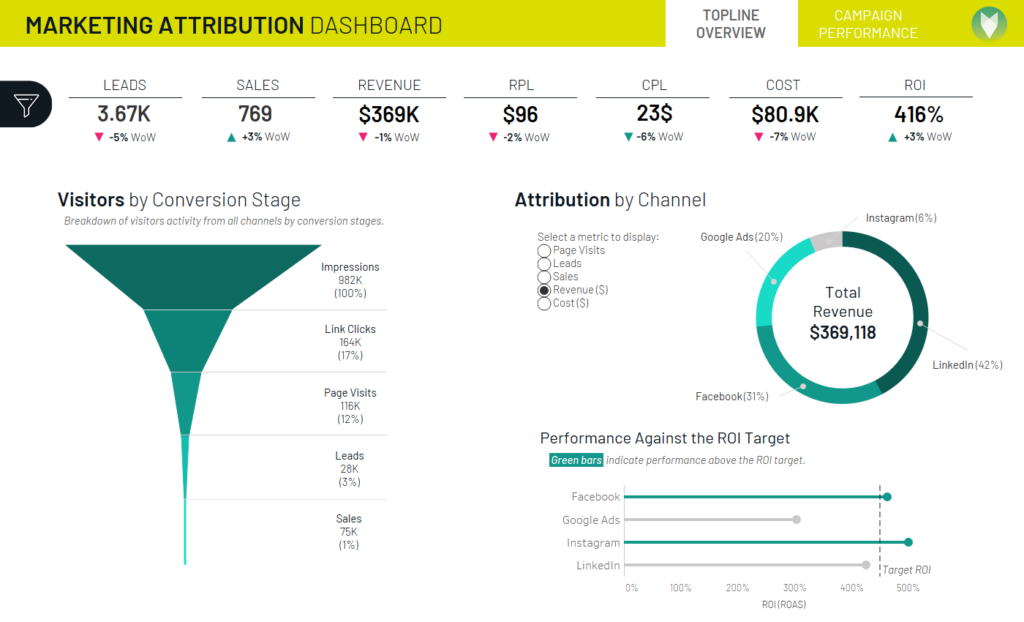Image resolution: width=1024 pixels, height=622 pixels.
Task: Open the Topline Overview tab
Action: pos(731,24)
